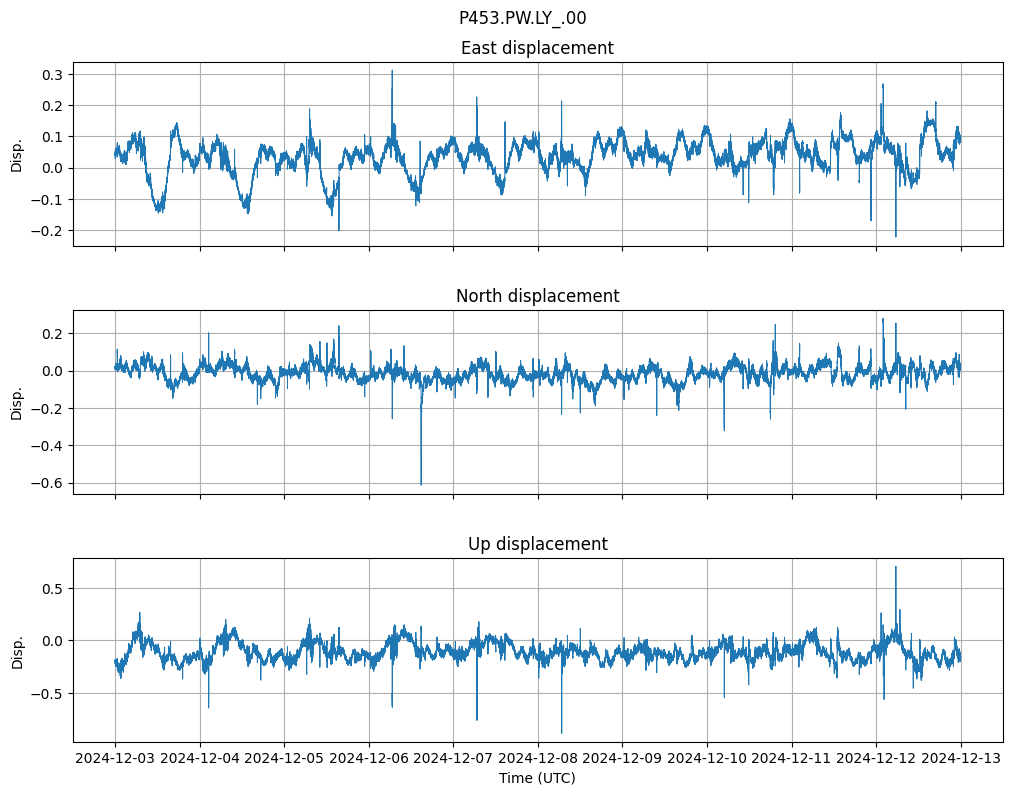The image size is (1012, 795).
Task: Click the Up displacement subplot title
Action: coord(537,544)
